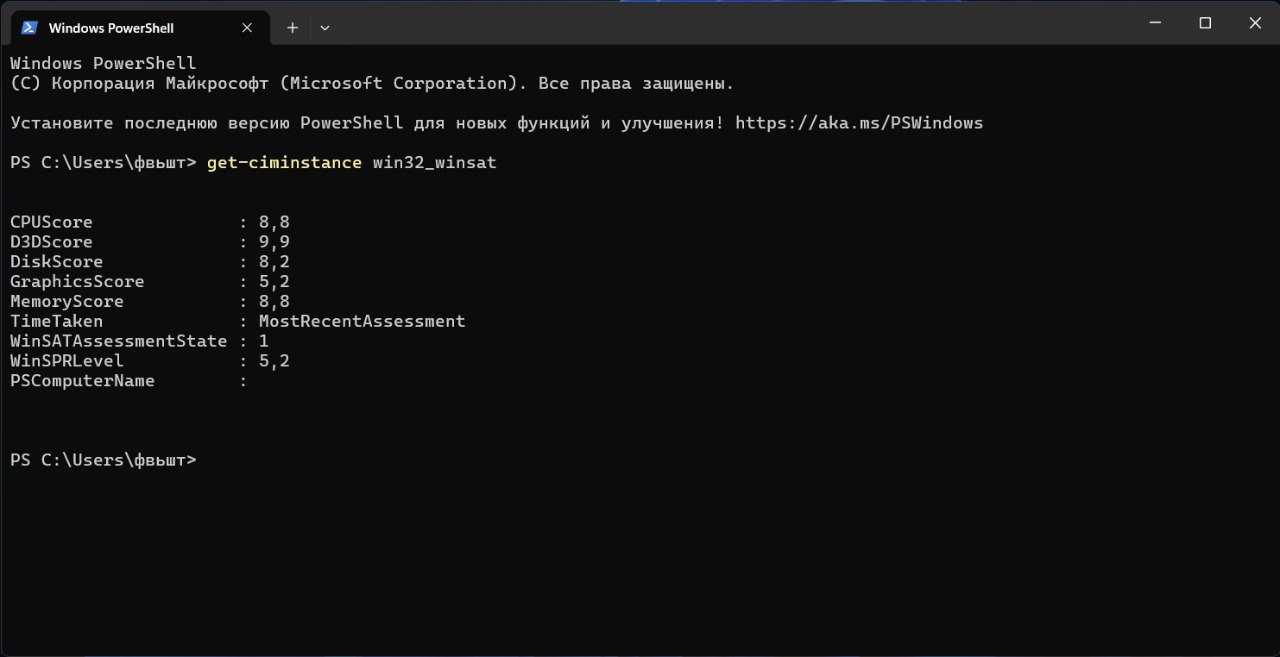1280x657 pixels.
Task: Click the CPUScore label
Action: (x=51, y=222)
